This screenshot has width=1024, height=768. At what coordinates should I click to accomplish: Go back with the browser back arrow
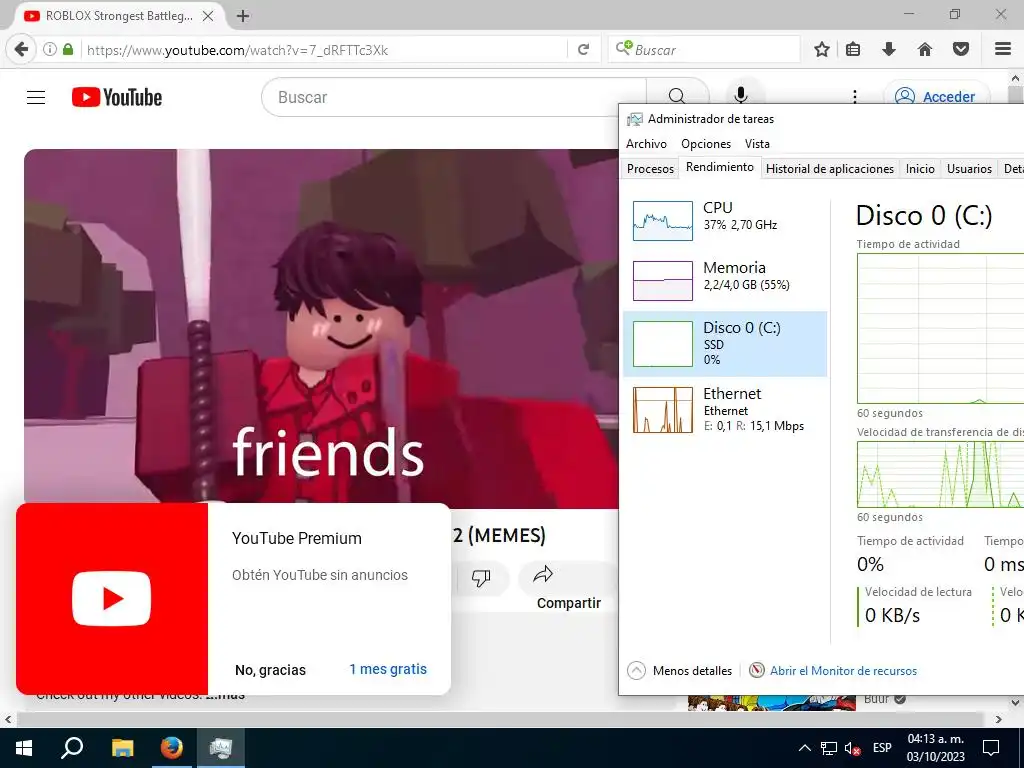(x=21, y=50)
